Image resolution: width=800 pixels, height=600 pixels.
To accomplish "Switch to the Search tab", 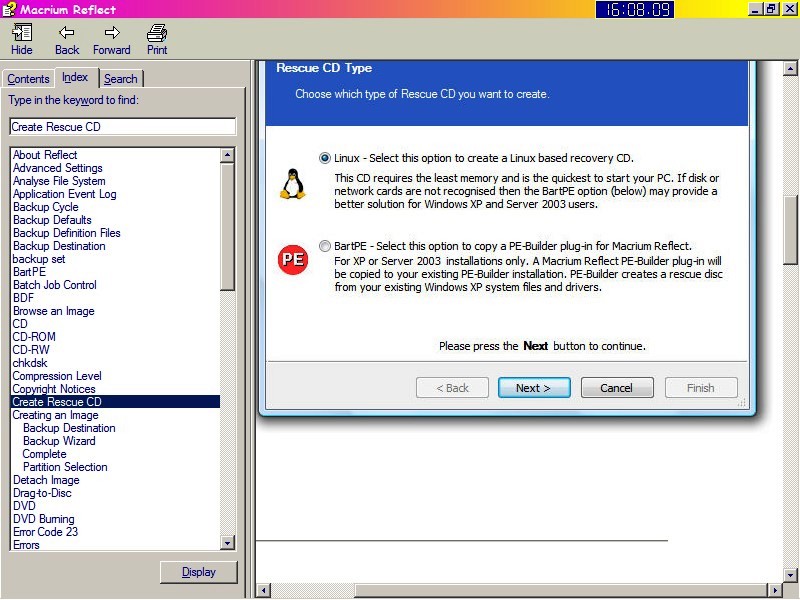I will (121, 79).
